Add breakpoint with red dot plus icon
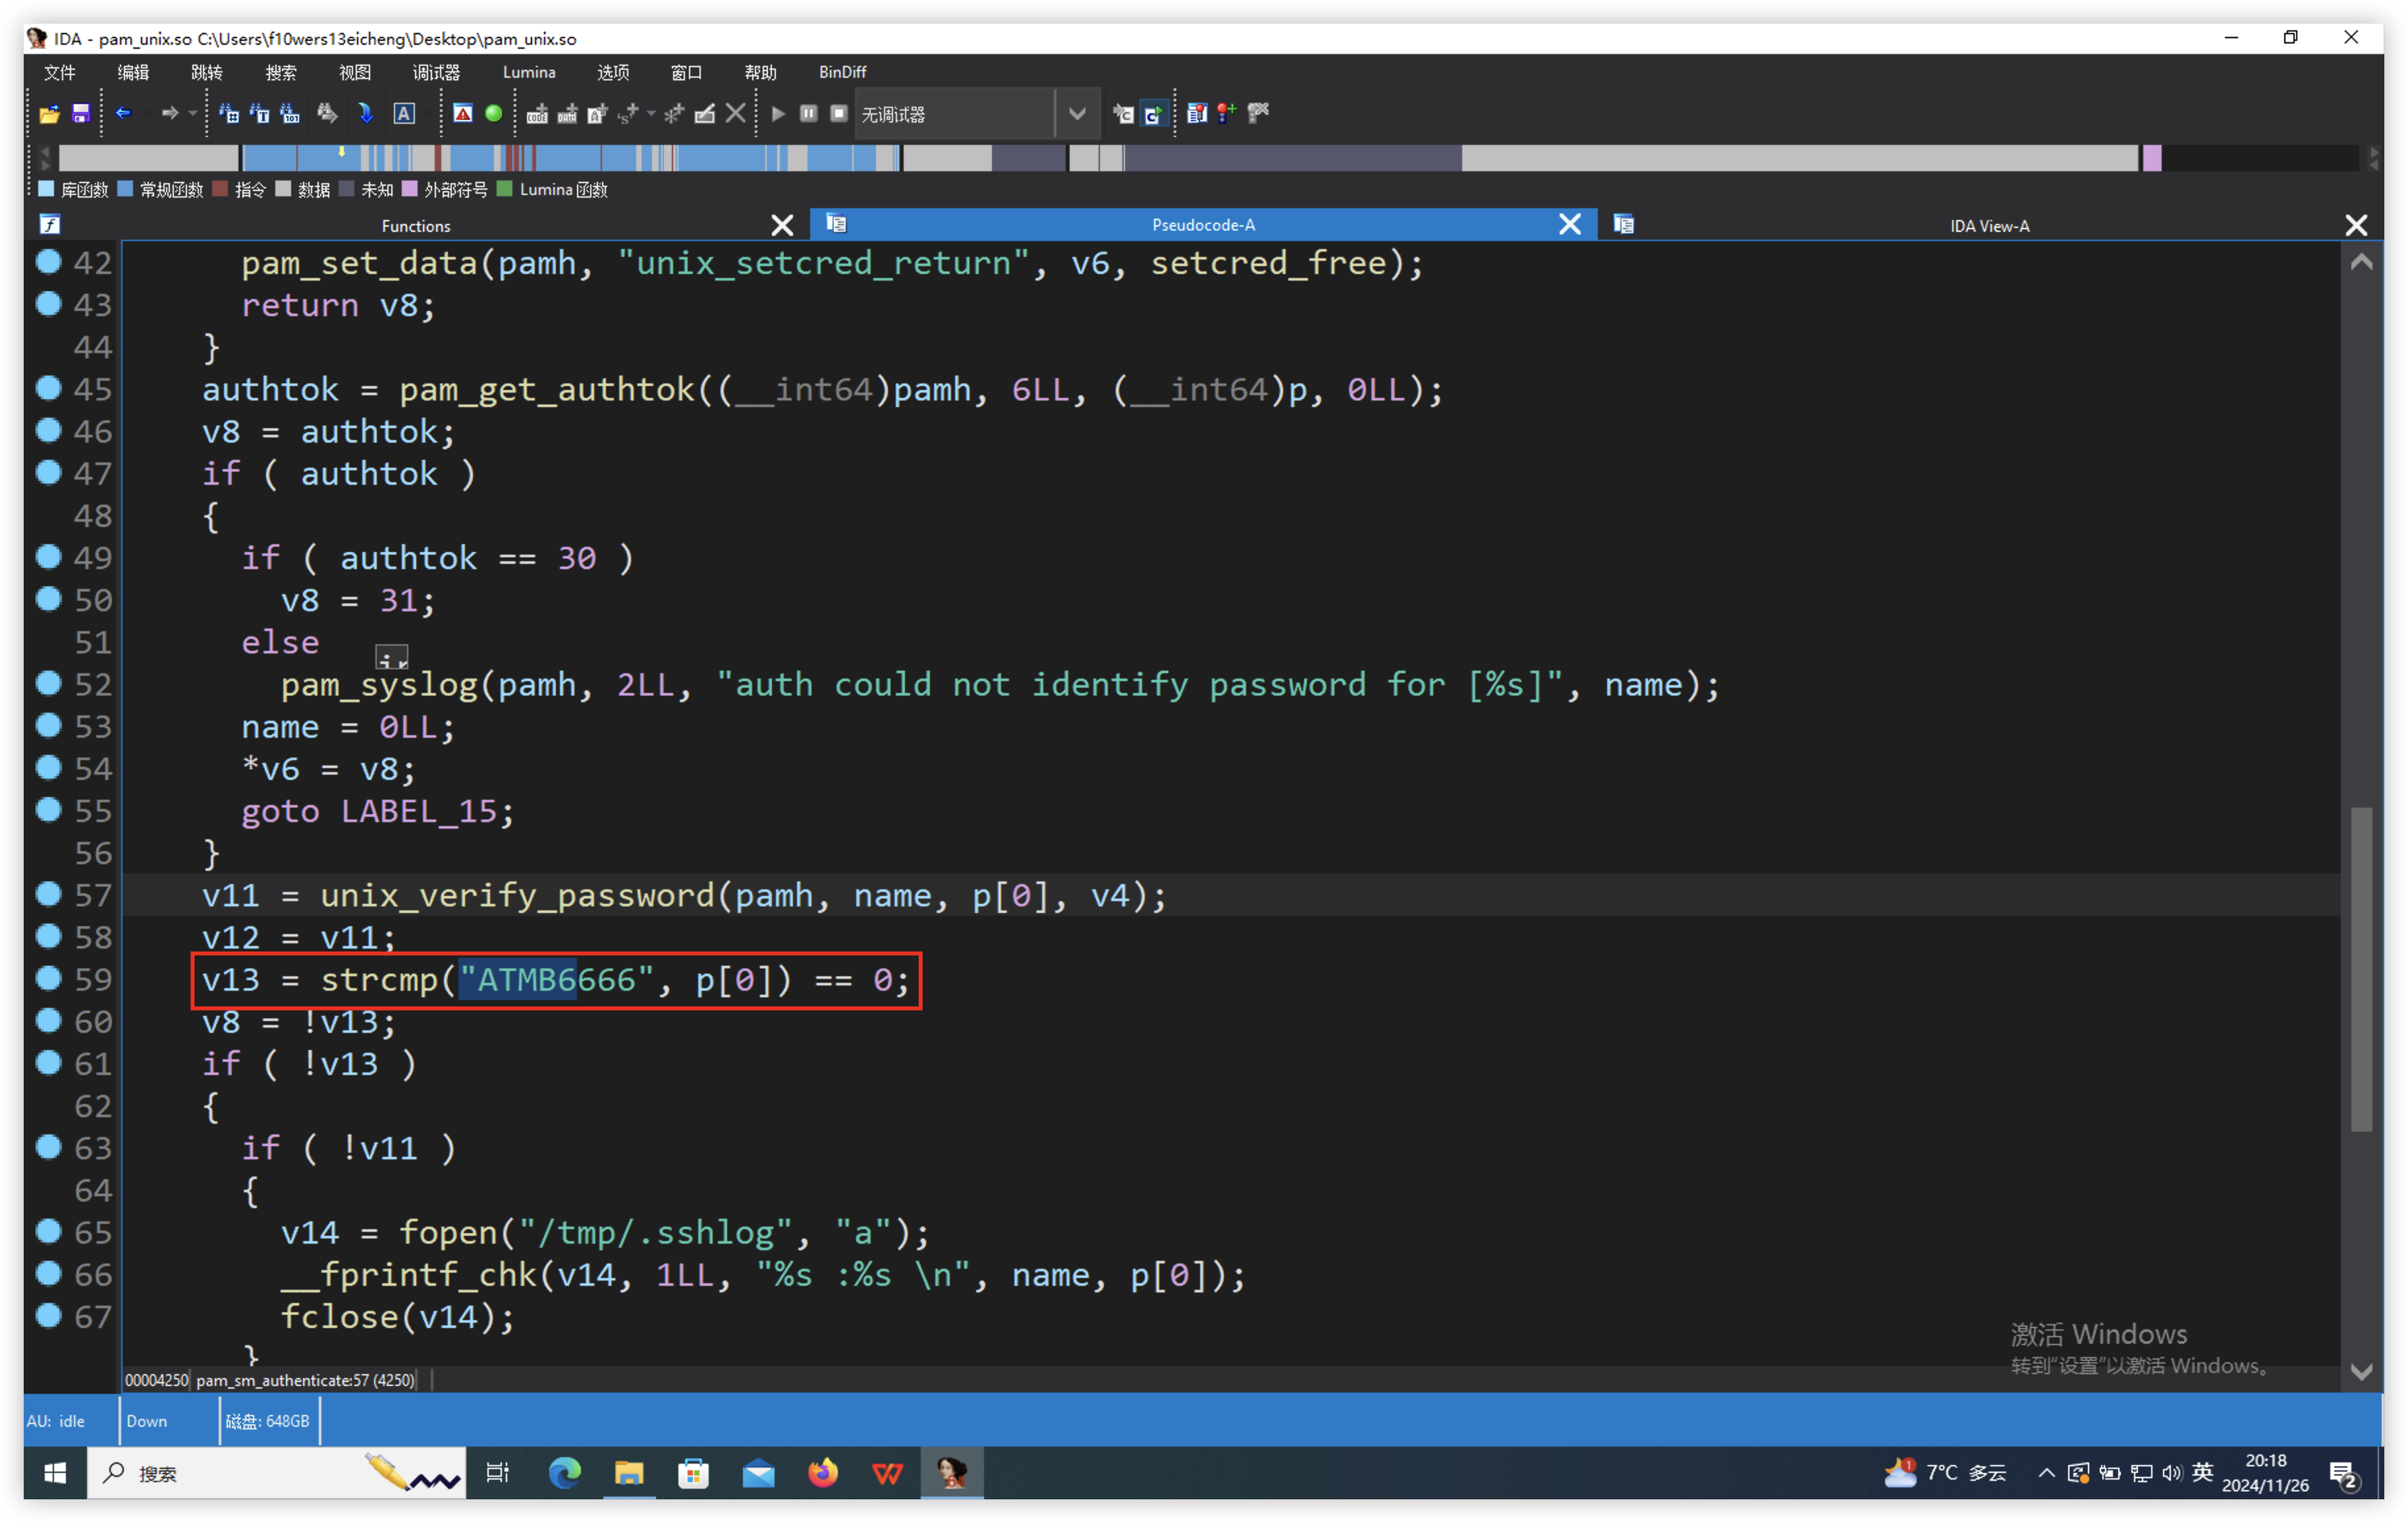The image size is (2408, 1523). pyautogui.click(x=1227, y=113)
